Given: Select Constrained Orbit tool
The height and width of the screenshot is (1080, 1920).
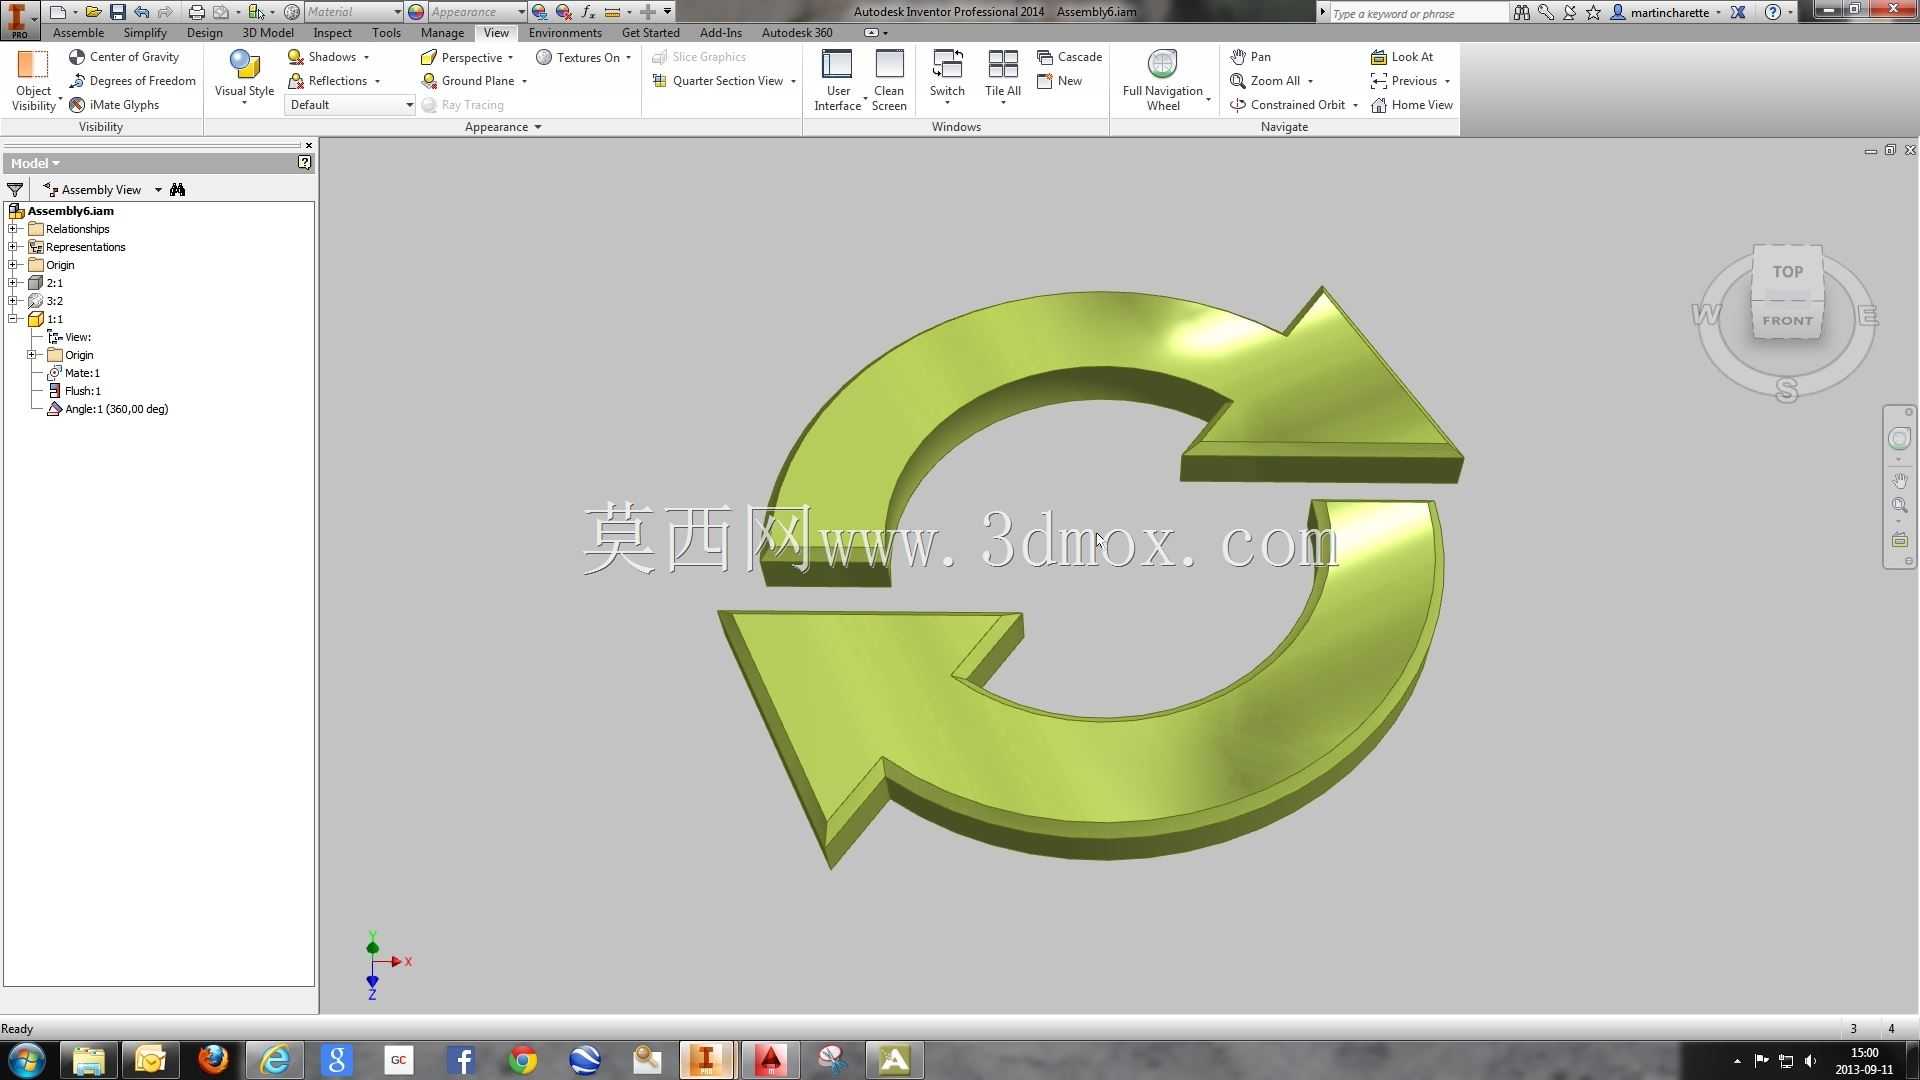Looking at the screenshot, I should click(x=1287, y=105).
